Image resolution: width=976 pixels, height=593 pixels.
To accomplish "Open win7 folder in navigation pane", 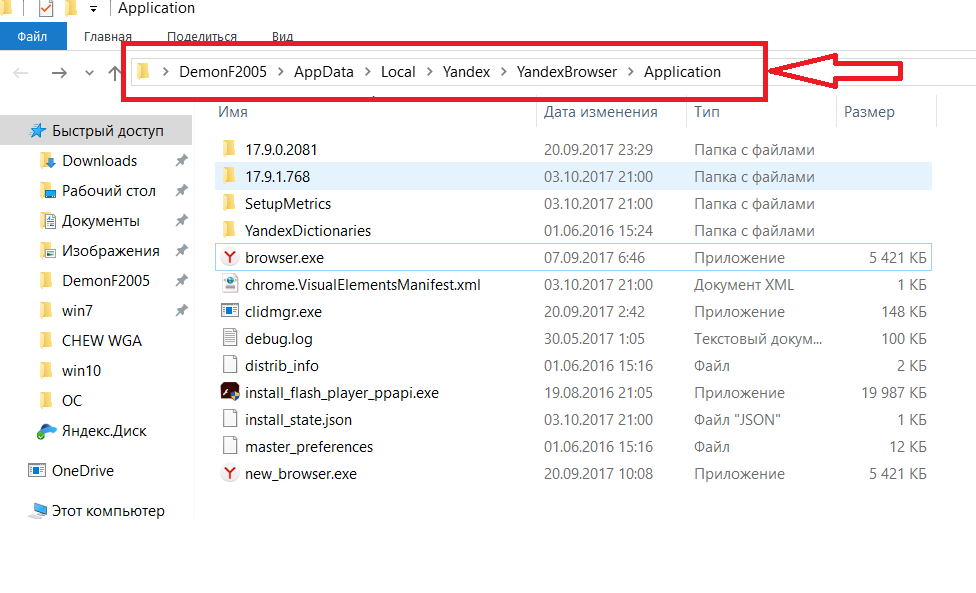I will coord(77,311).
